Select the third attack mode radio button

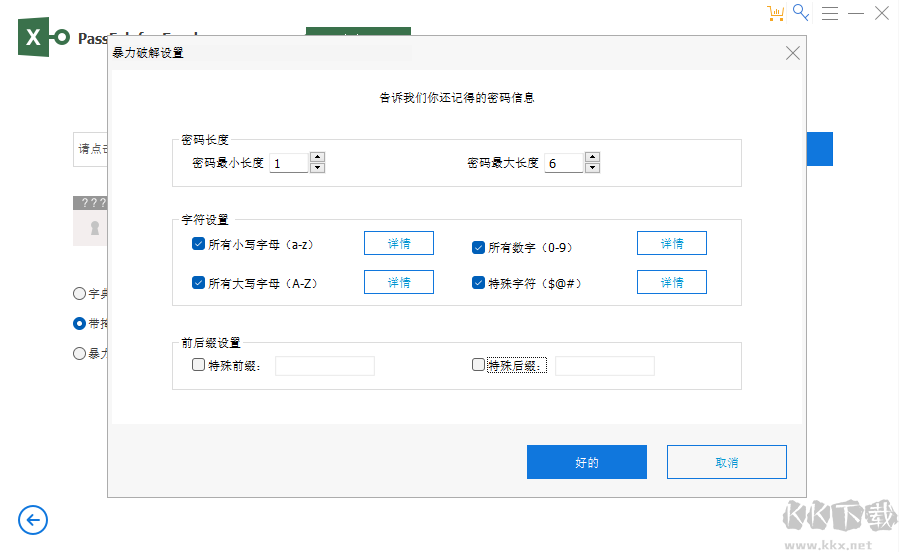(79, 353)
